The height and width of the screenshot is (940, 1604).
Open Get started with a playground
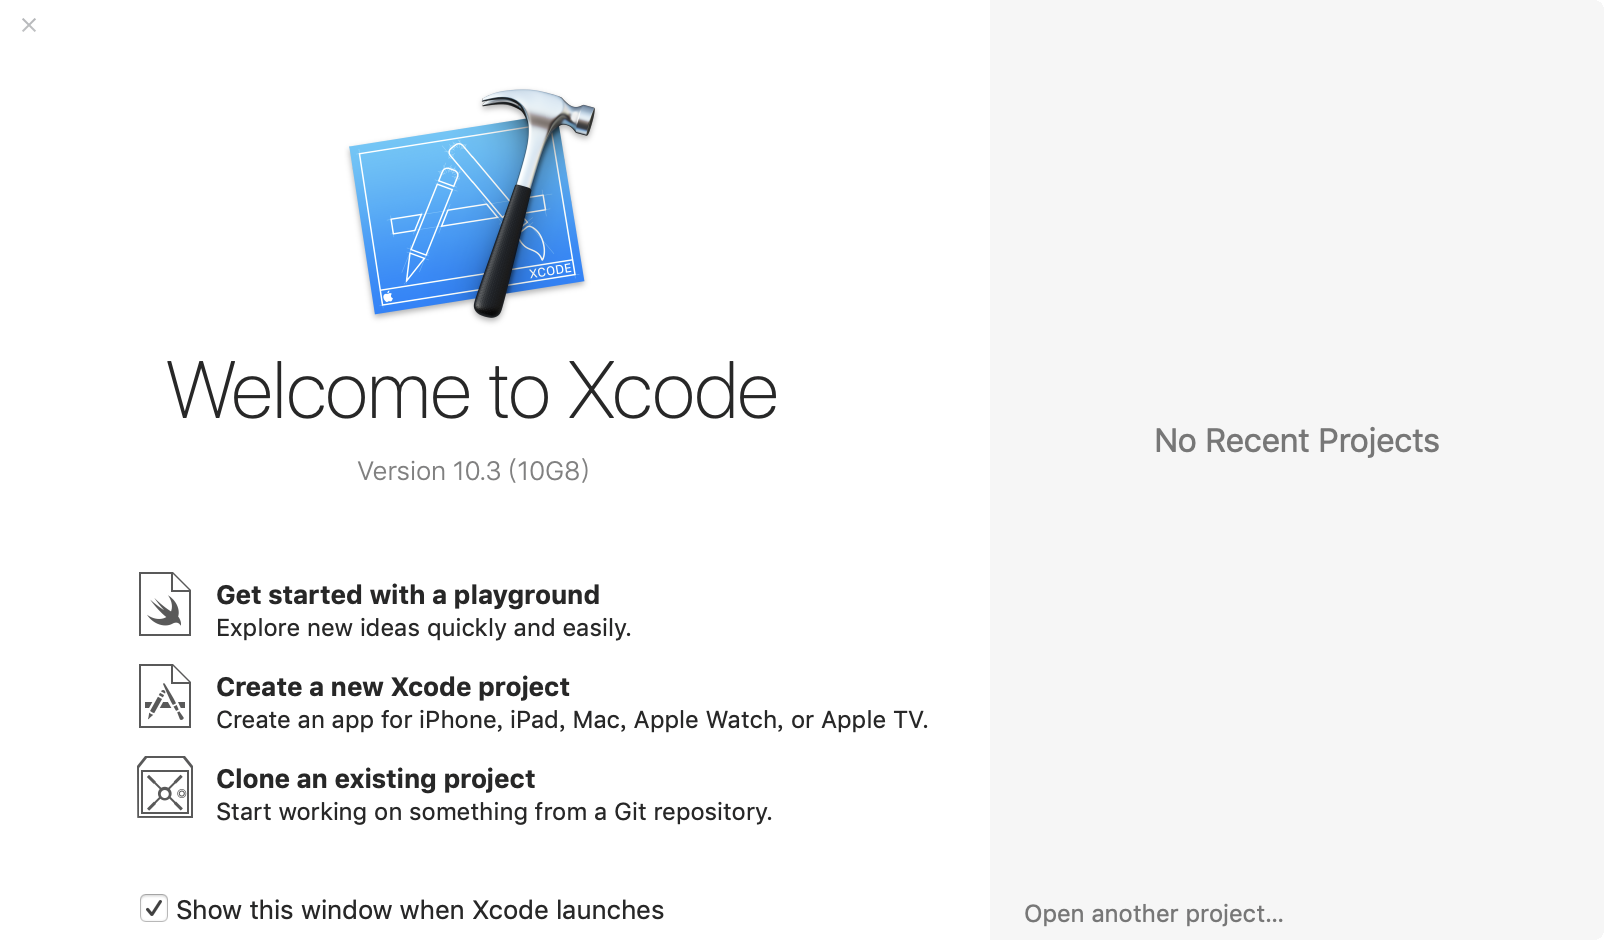(x=408, y=595)
